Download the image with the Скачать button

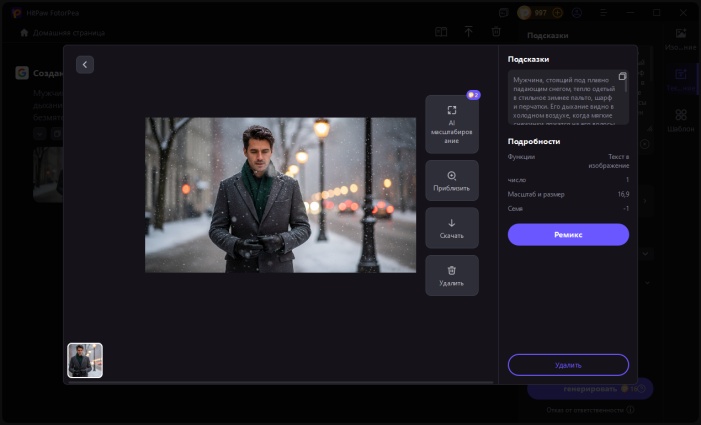click(x=452, y=228)
